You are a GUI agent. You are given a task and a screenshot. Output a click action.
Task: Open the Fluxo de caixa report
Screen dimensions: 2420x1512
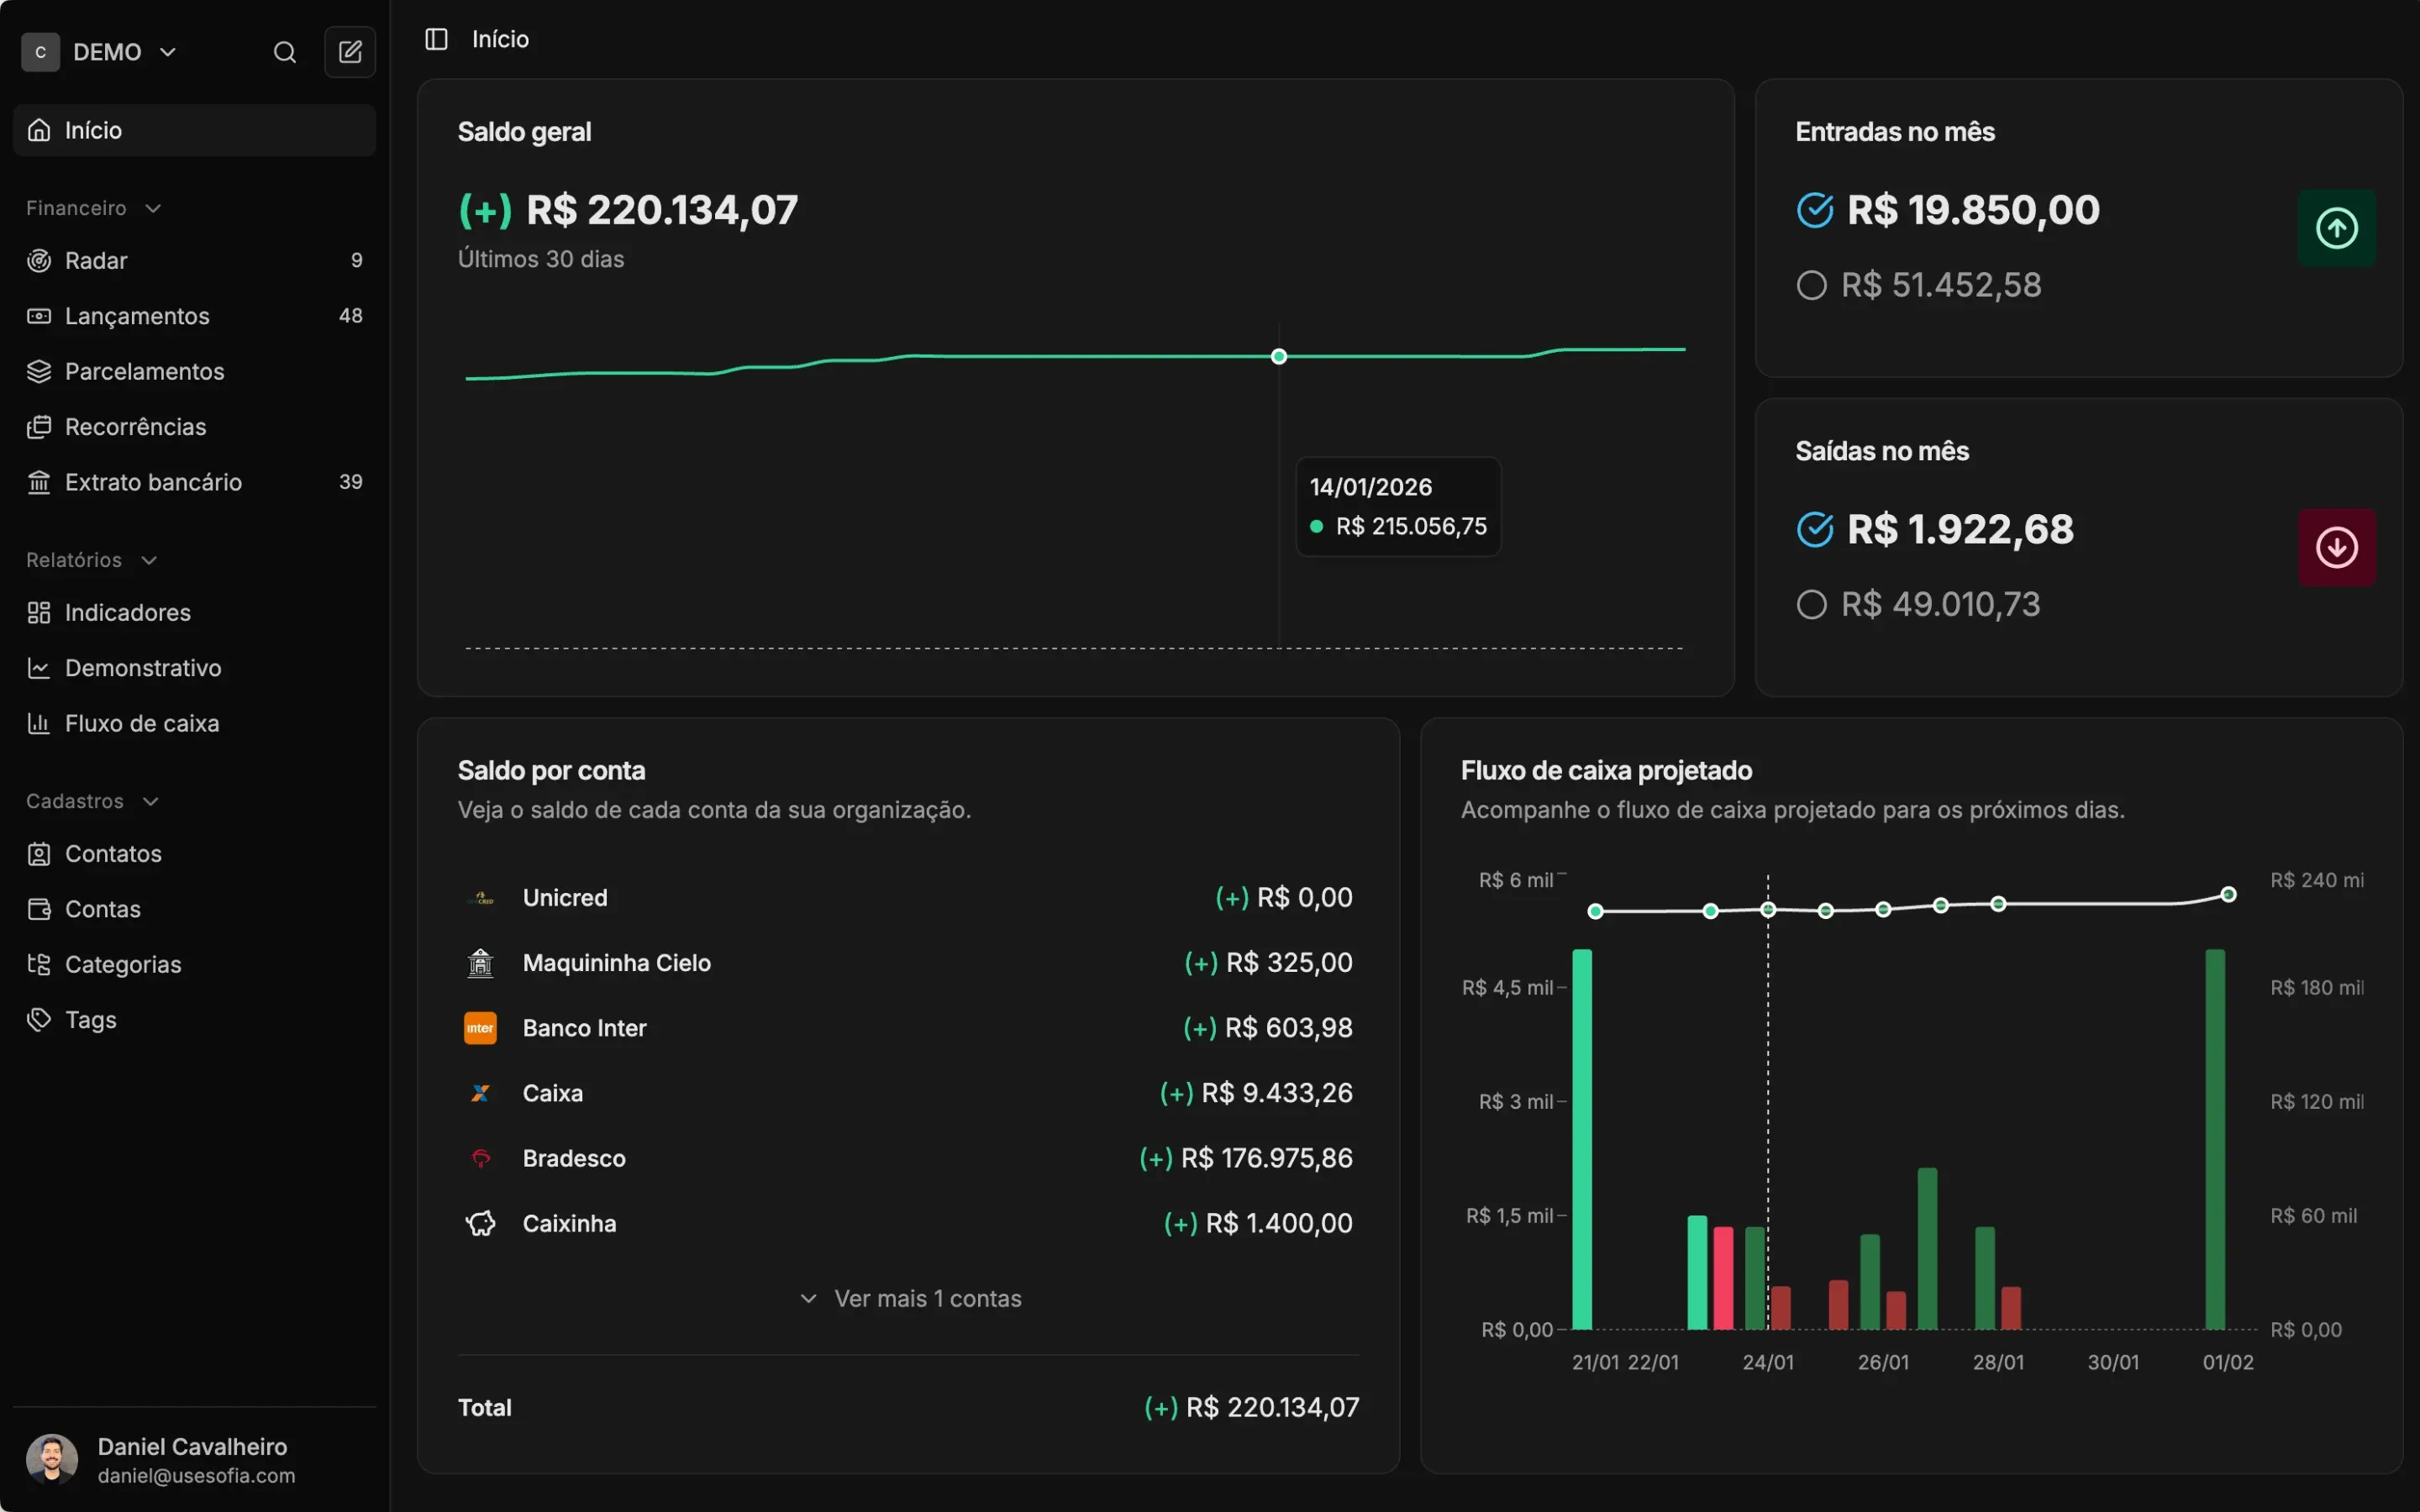tap(141, 723)
